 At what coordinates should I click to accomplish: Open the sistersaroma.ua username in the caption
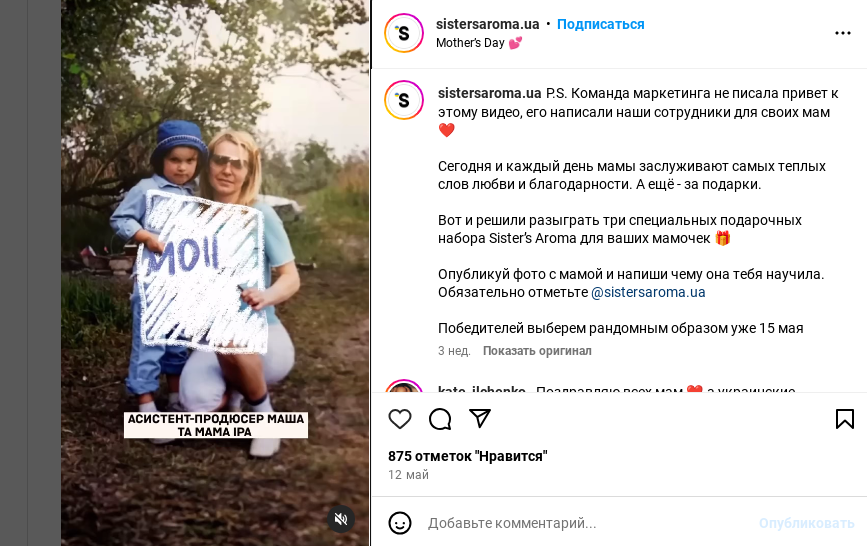489,93
